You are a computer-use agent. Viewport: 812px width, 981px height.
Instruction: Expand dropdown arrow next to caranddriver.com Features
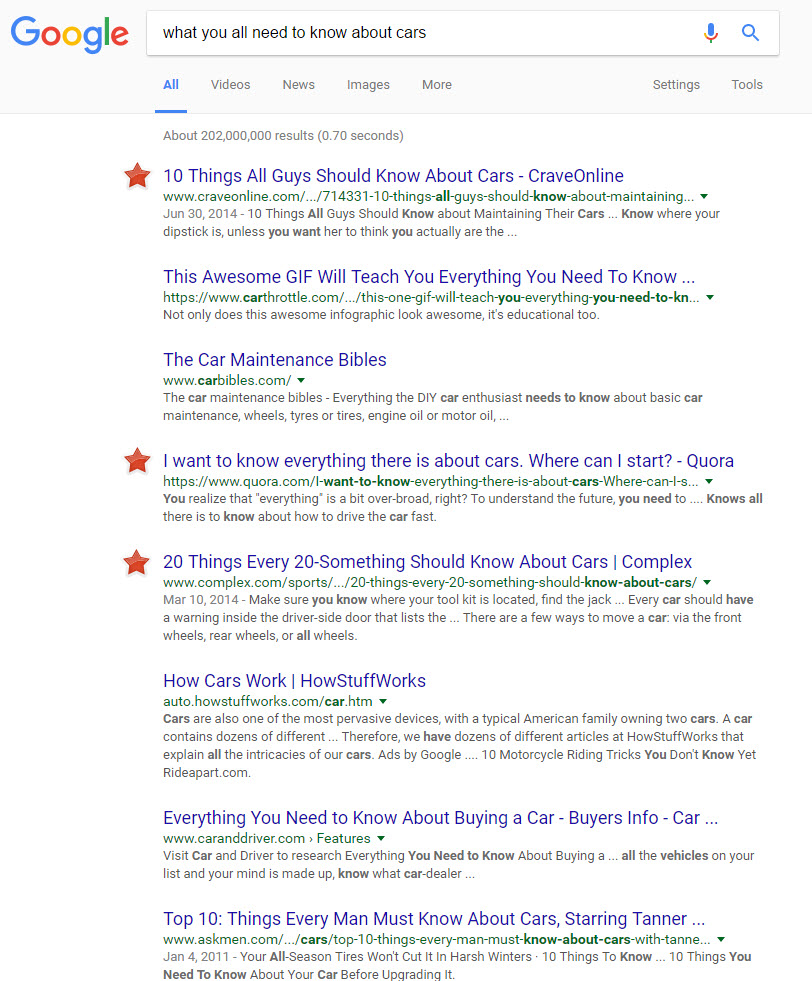pyautogui.click(x=381, y=838)
